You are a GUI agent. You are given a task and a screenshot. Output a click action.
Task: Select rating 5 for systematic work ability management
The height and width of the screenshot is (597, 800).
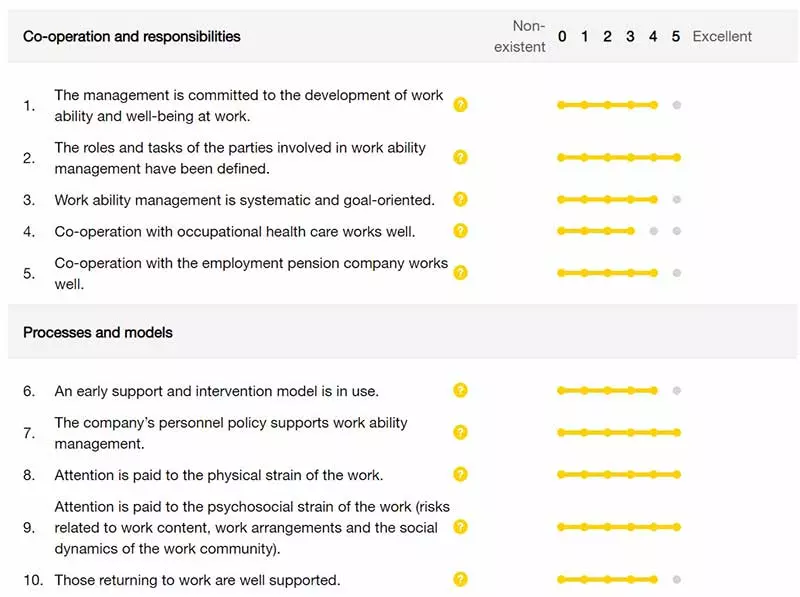click(x=677, y=199)
